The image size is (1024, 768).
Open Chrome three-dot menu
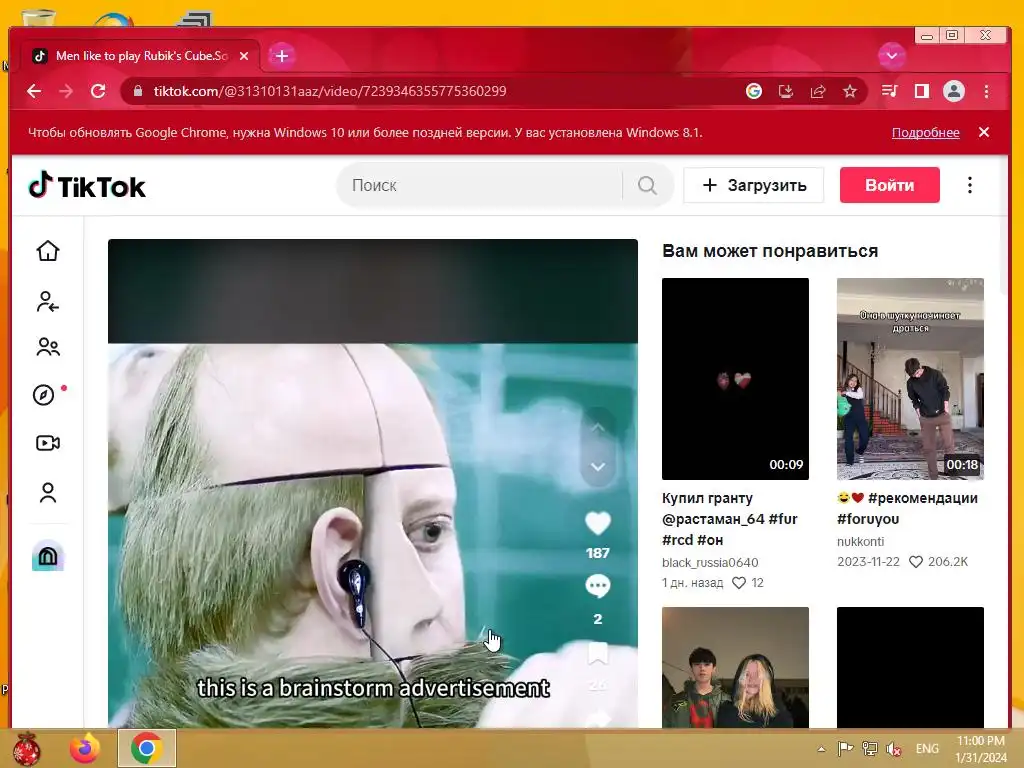pos(987,91)
